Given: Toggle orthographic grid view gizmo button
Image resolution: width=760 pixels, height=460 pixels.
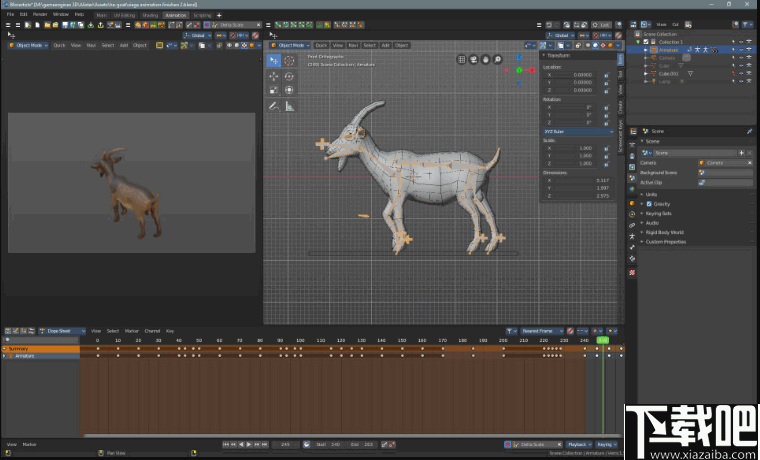Looking at the screenshot, I should point(461,59).
